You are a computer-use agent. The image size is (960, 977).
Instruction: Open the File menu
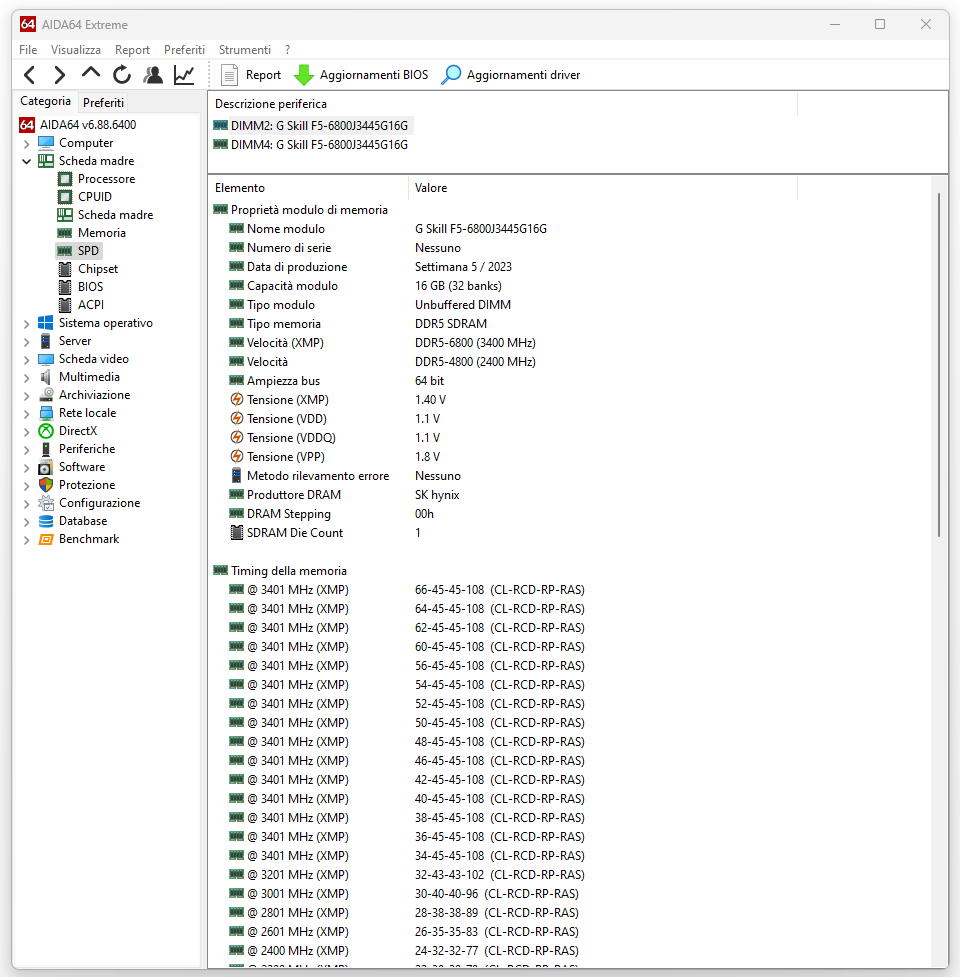[x=28, y=50]
